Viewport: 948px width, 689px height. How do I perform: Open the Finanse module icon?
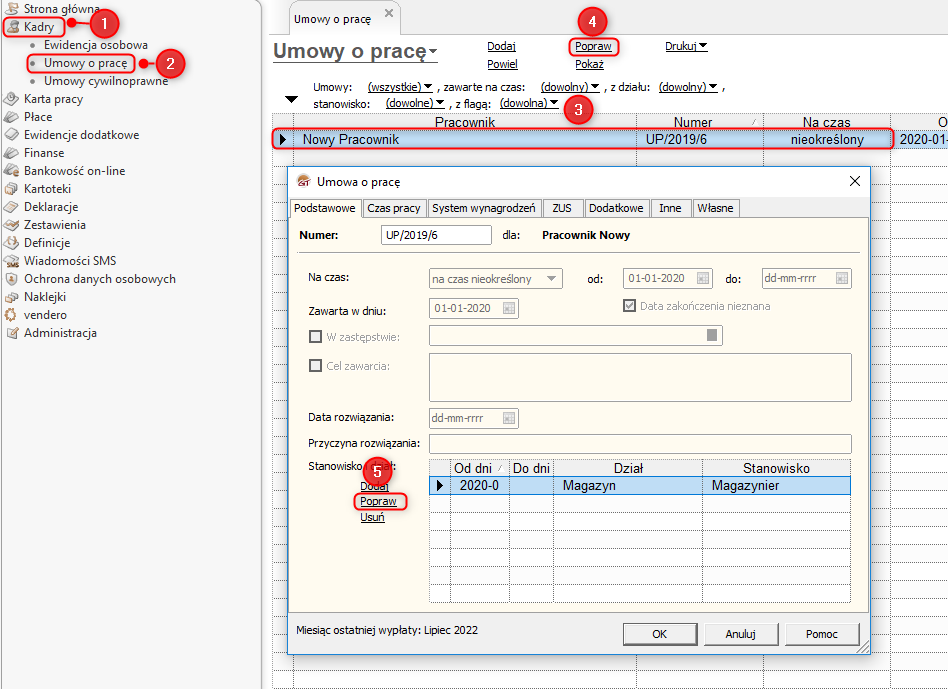click(12, 153)
